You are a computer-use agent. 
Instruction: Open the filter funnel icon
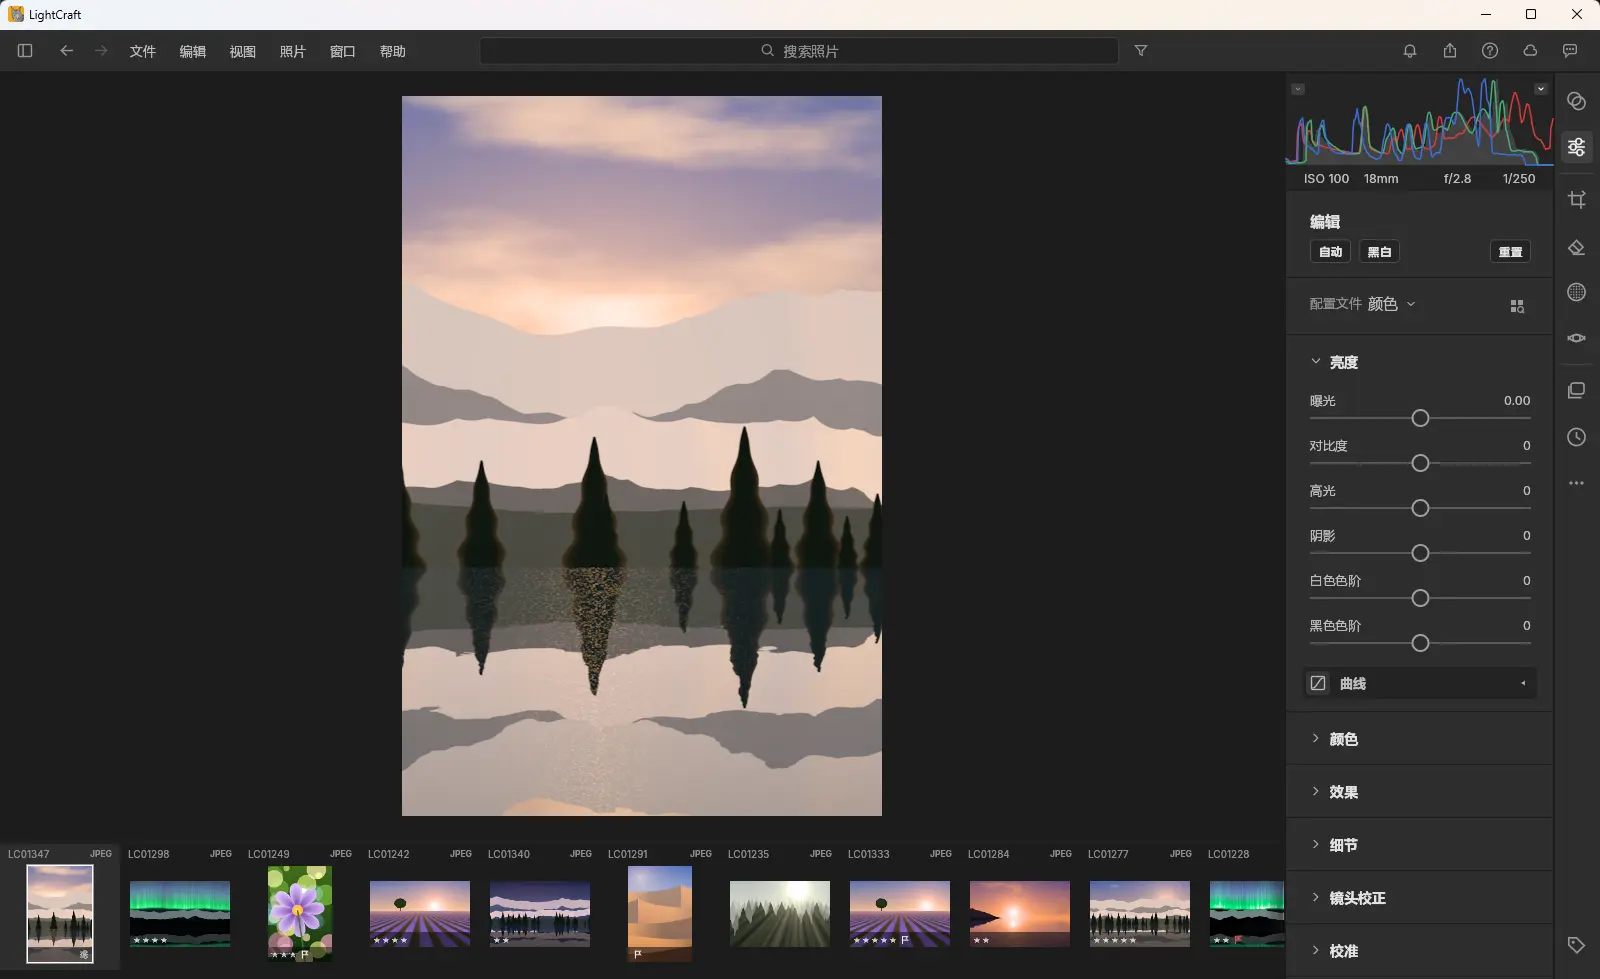[x=1141, y=51]
